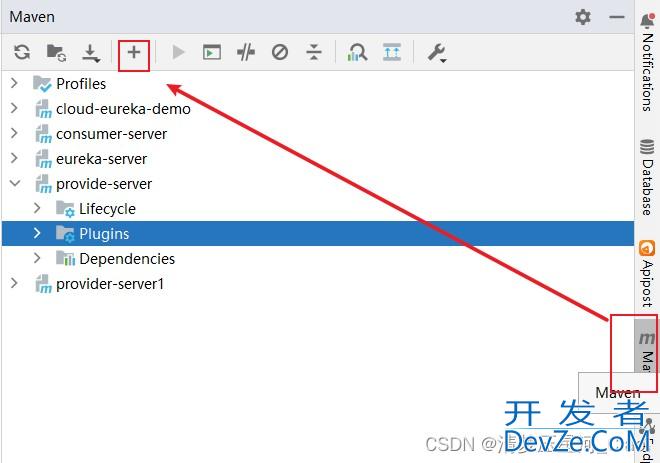Open Notifications tool window tab
This screenshot has width=660, height=463.
[647, 63]
